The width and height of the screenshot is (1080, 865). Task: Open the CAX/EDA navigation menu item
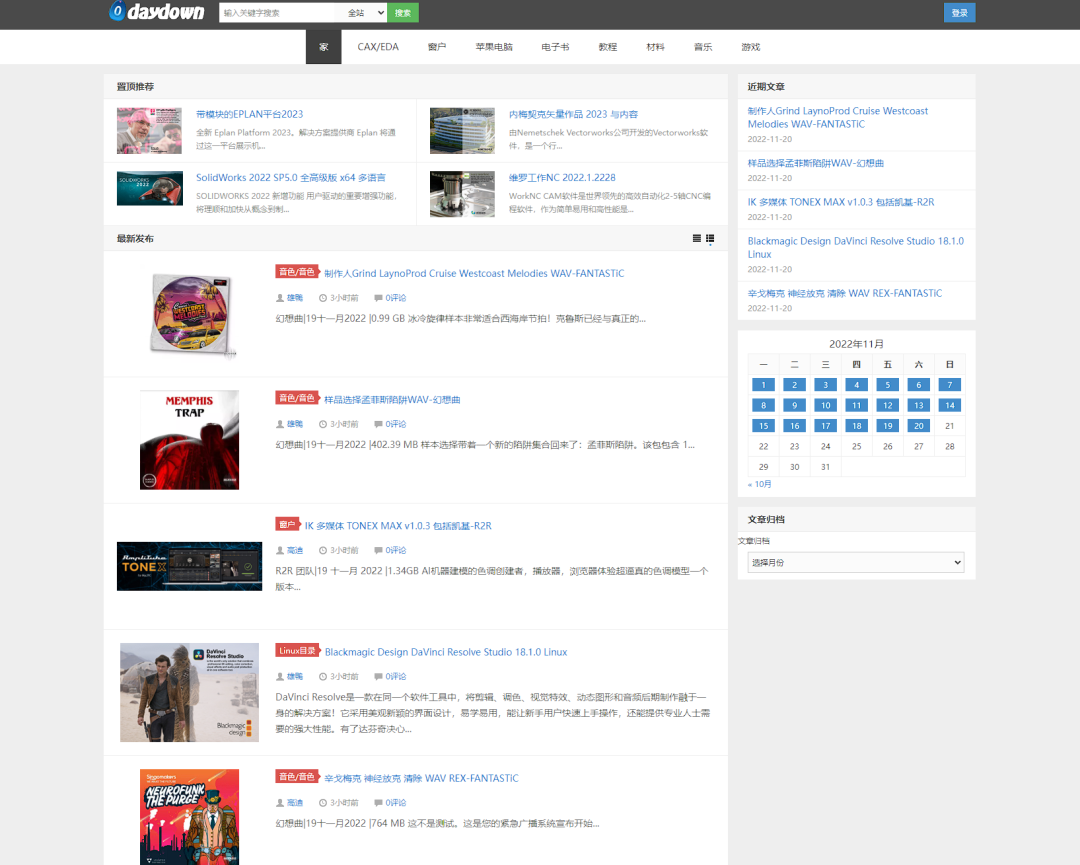(378, 47)
